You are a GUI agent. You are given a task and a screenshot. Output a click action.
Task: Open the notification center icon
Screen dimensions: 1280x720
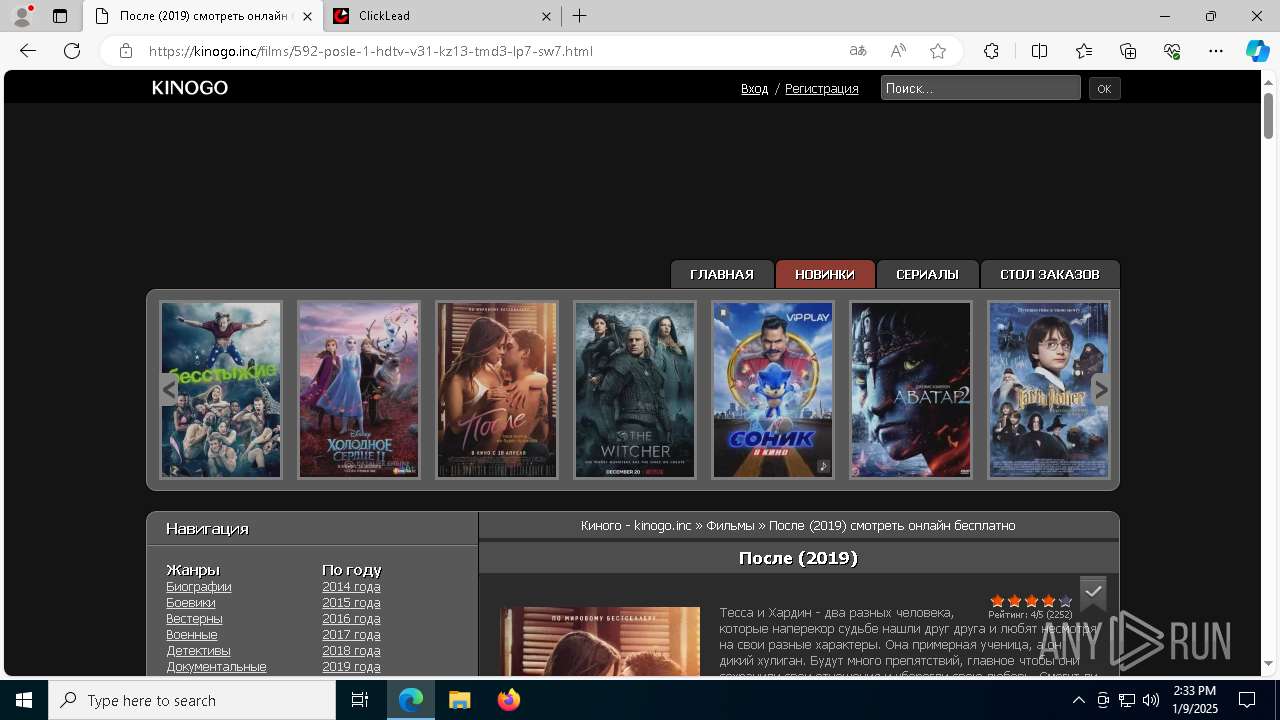[x=1247, y=700]
